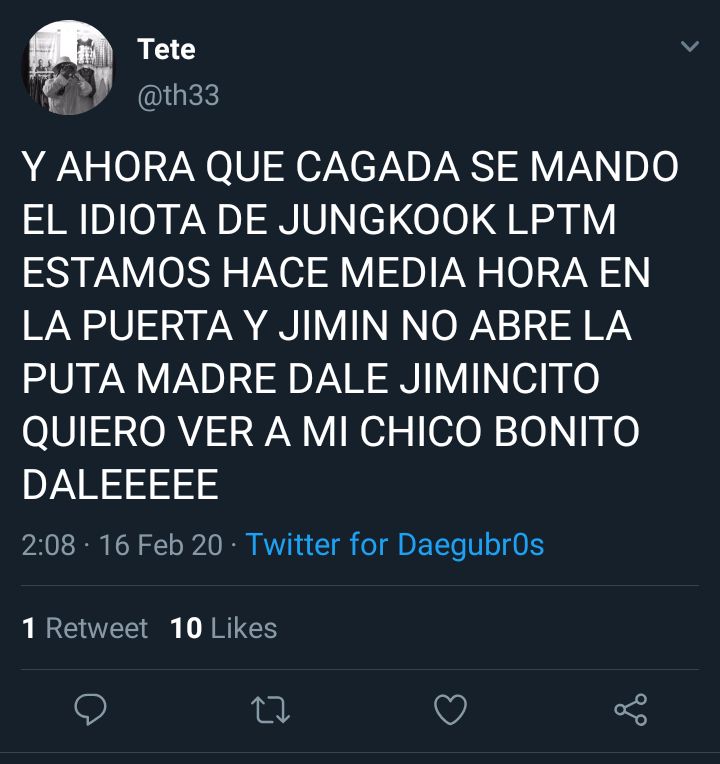
Task: Click the 16 Feb 20 date
Action: [x=161, y=545]
